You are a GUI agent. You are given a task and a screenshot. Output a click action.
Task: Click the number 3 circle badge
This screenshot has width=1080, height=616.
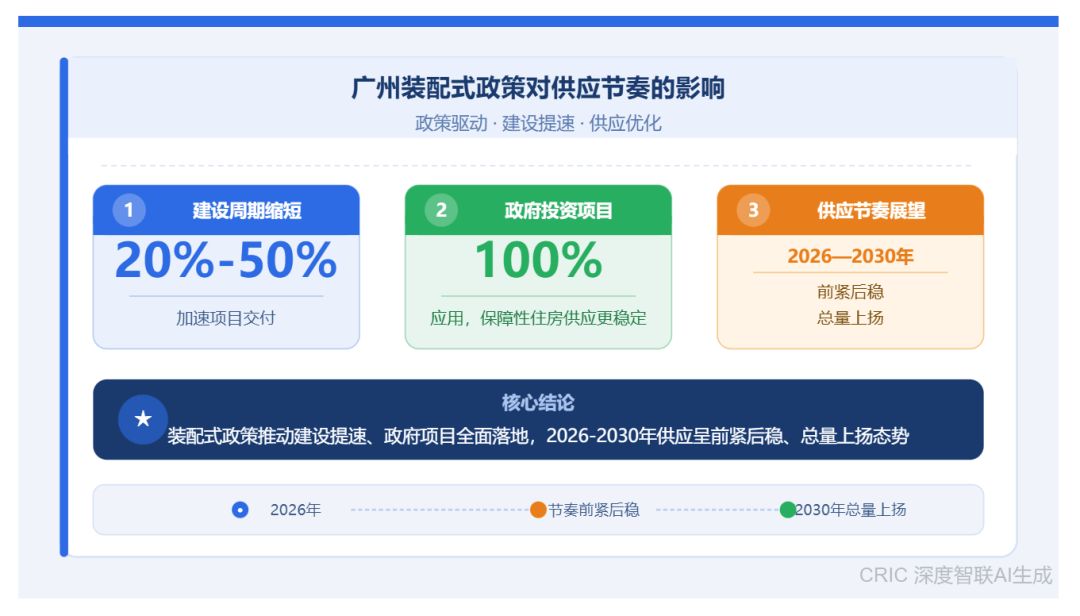tap(753, 210)
